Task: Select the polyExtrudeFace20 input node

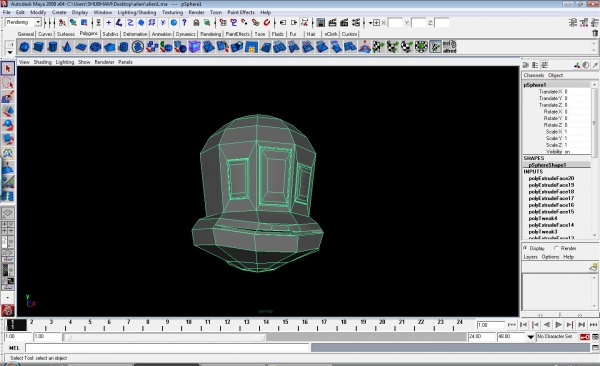Action: point(551,178)
